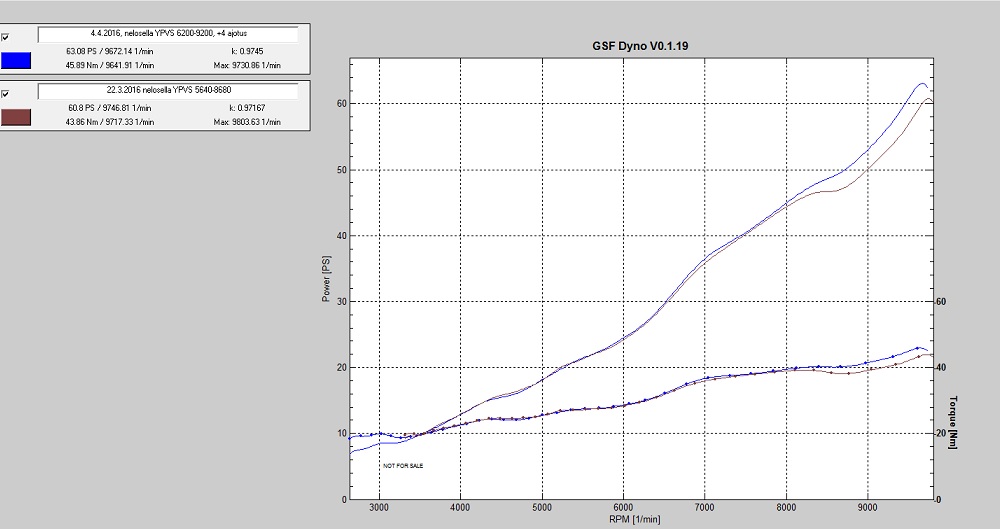Click the Torque [Nm] axis label
1001x529 pixels.
pyautogui.click(x=955, y=422)
